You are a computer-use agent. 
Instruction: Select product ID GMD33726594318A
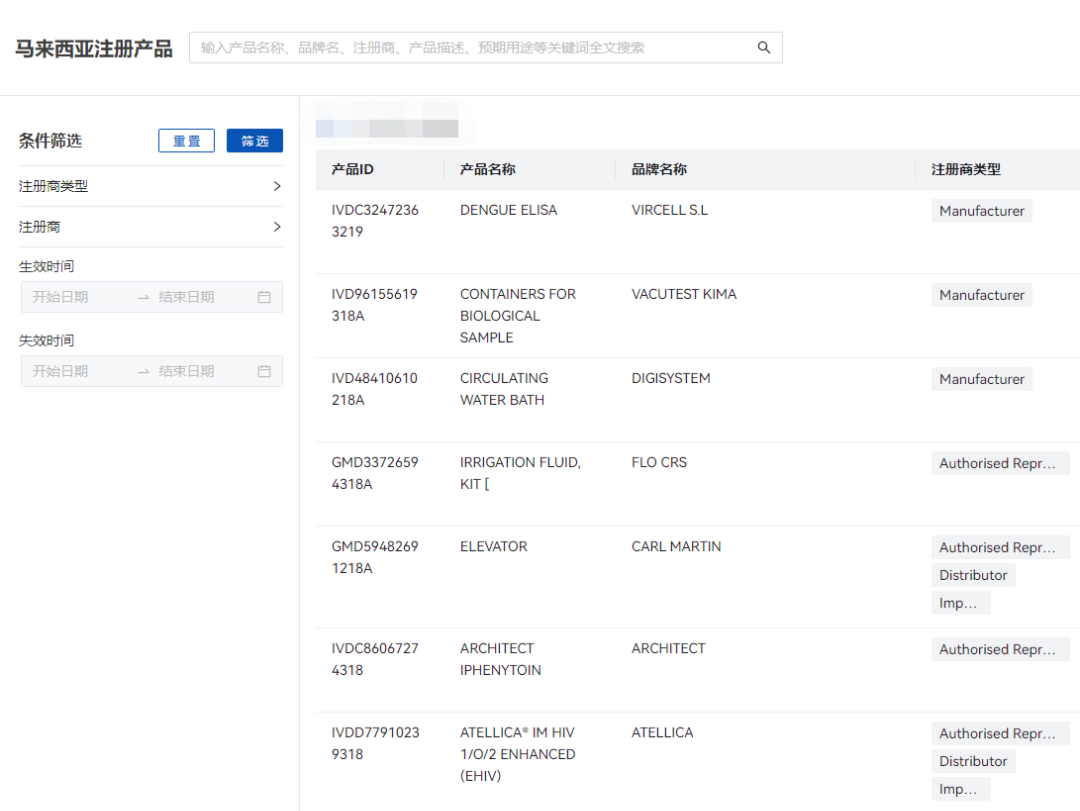[375, 473]
